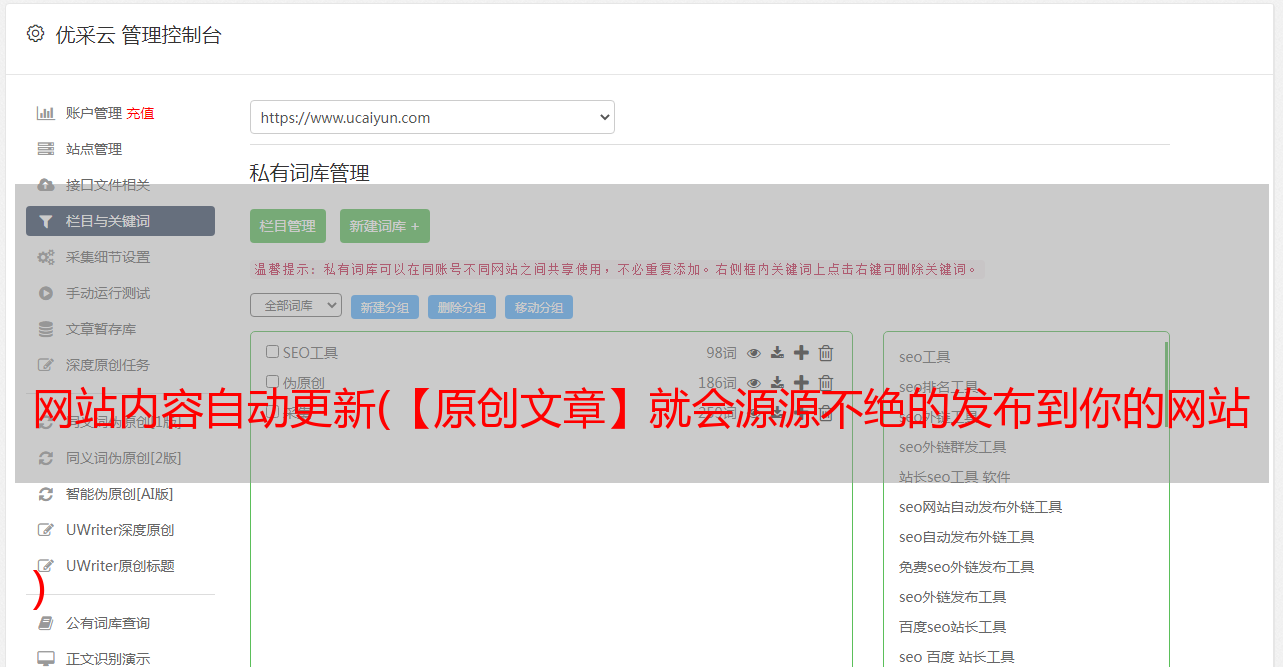1283x667 pixels.
Task: Add keywords to 伪原创 with plus icon
Action: (801, 383)
